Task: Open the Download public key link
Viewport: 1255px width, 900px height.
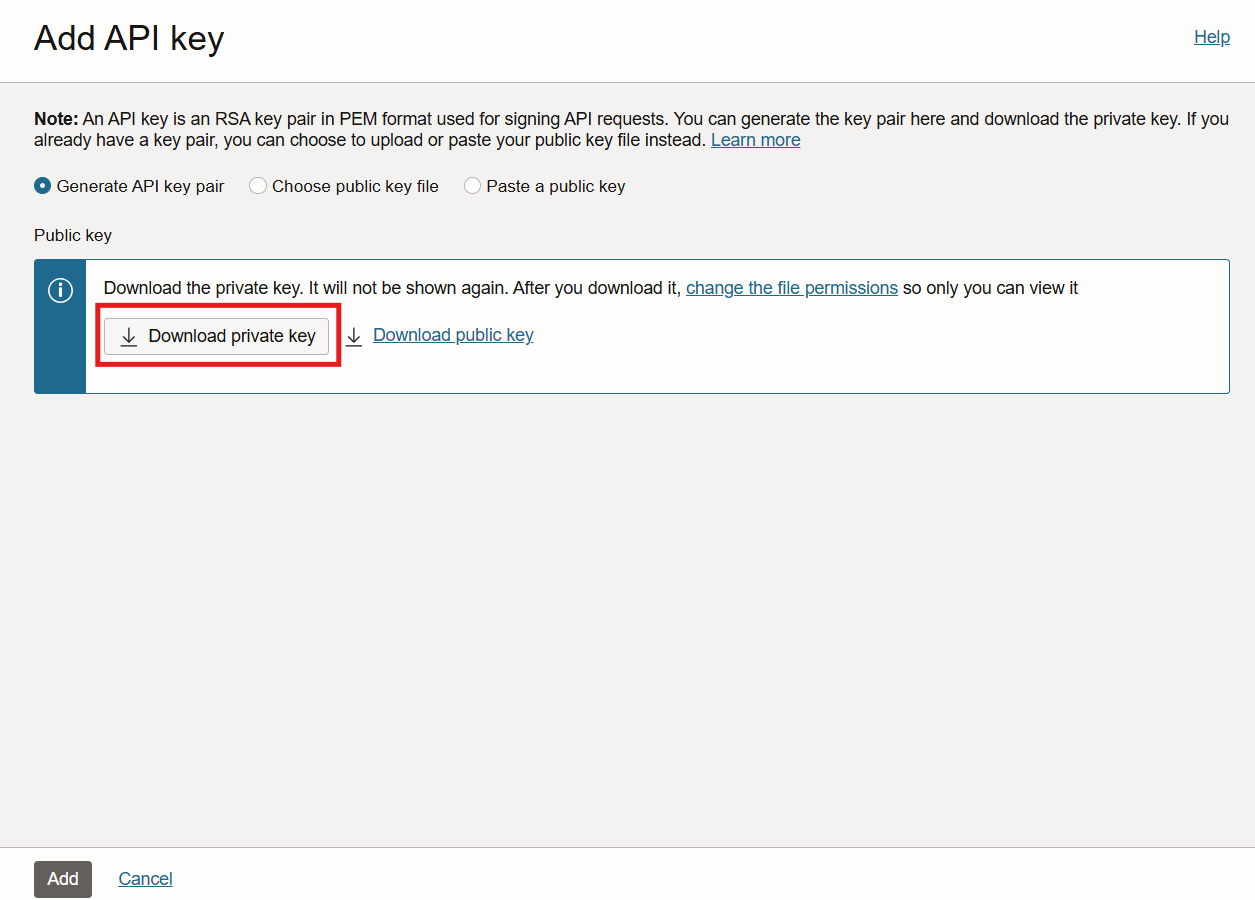Action: tap(452, 335)
